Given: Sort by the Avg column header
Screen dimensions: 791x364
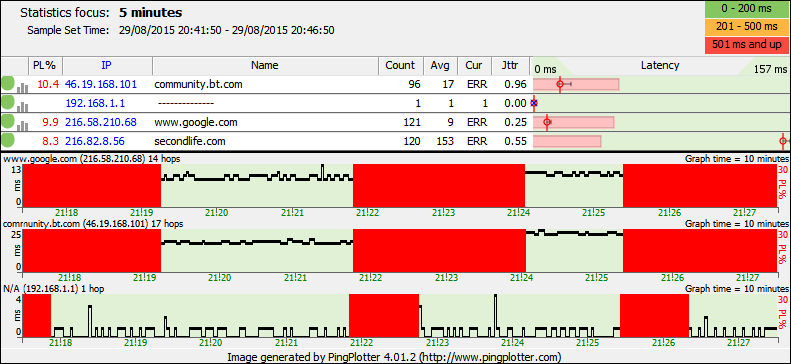Looking at the screenshot, I should point(440,65).
